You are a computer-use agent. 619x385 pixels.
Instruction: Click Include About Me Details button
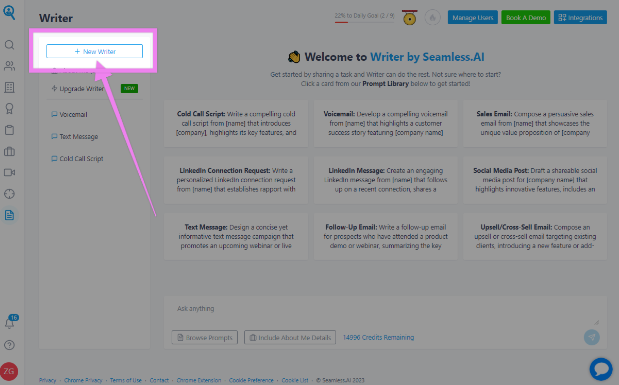(x=290, y=338)
